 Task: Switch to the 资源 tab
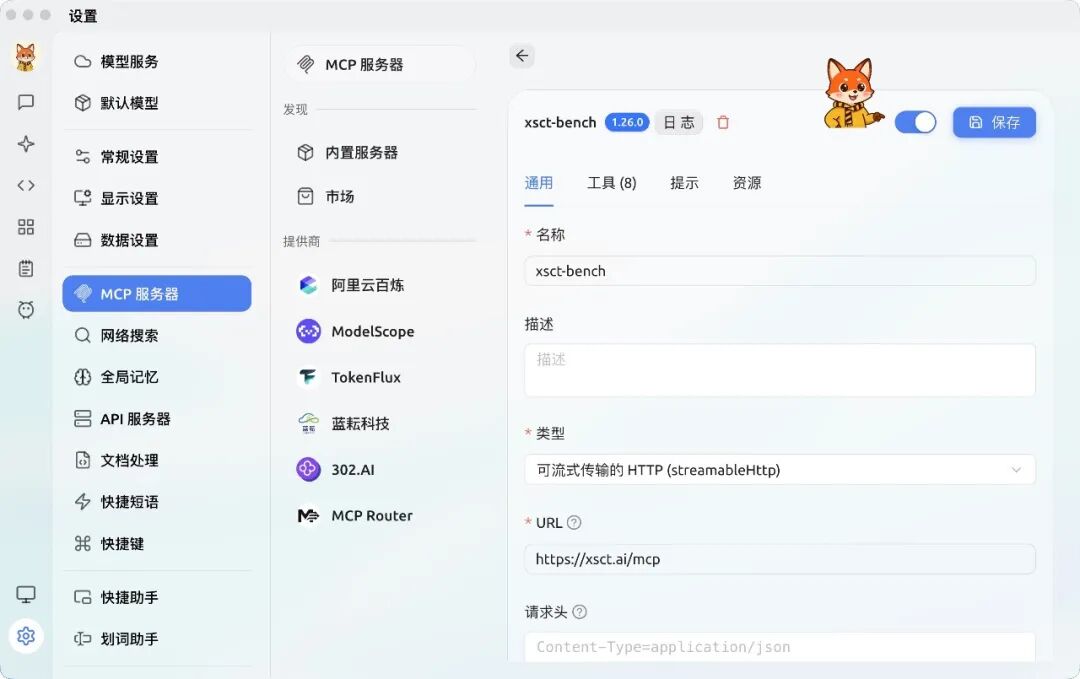coord(746,183)
